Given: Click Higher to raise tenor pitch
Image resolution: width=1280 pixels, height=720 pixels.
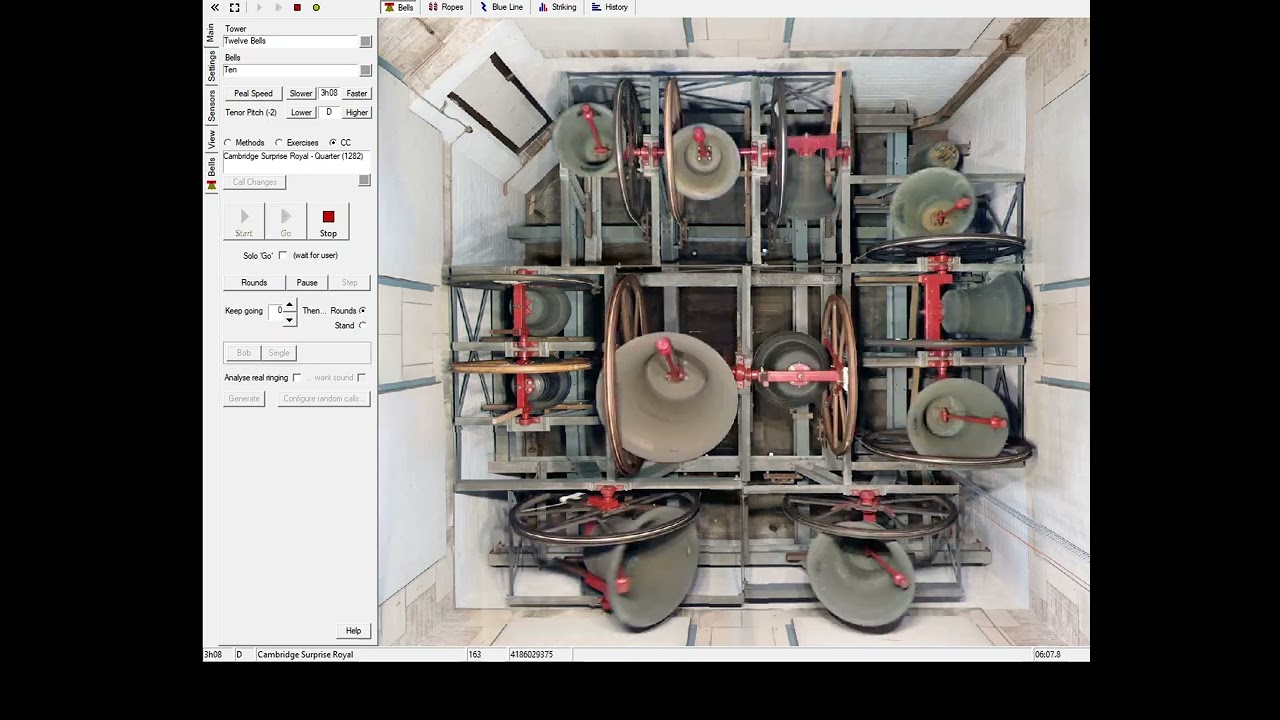Looking at the screenshot, I should coord(357,112).
